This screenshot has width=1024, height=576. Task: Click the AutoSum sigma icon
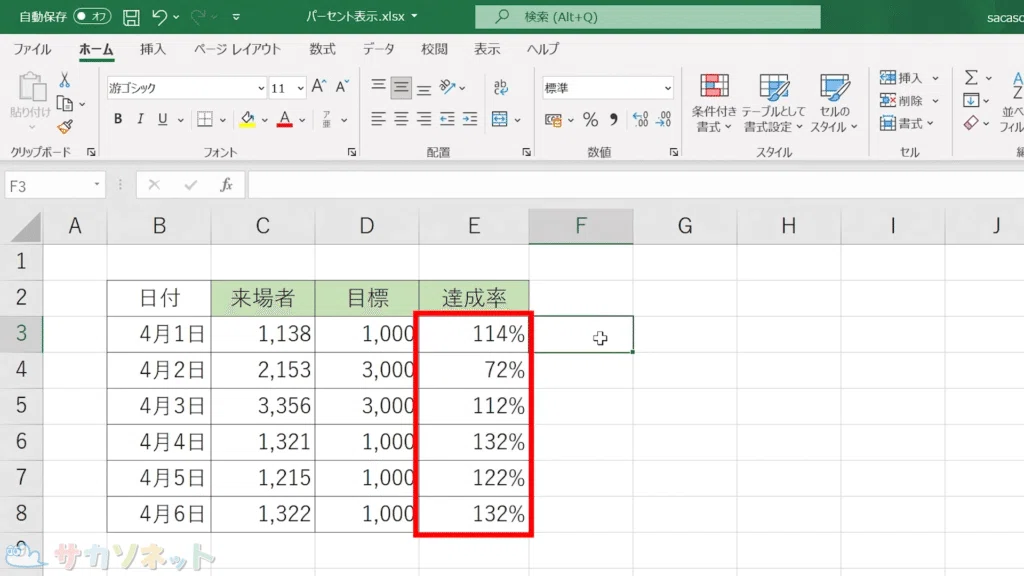coord(971,78)
